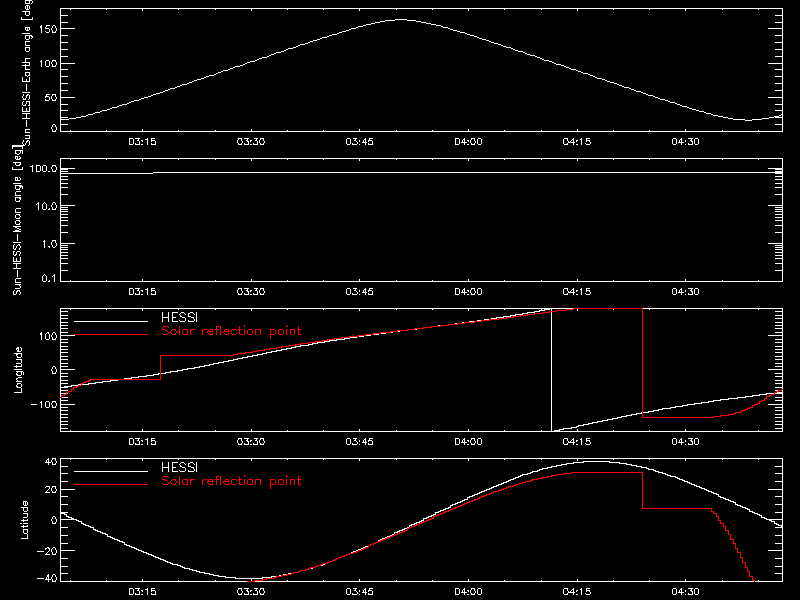800x600 pixels.
Task: Click the 100.0 tick on Moon angle axis
Action: [43, 169]
